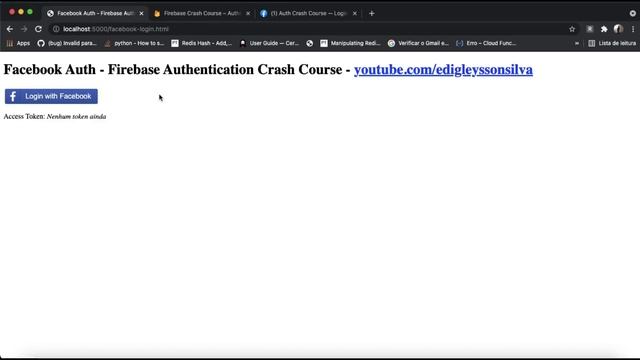Open a new tab with plus button
This screenshot has height=360, width=640.
click(371, 13)
